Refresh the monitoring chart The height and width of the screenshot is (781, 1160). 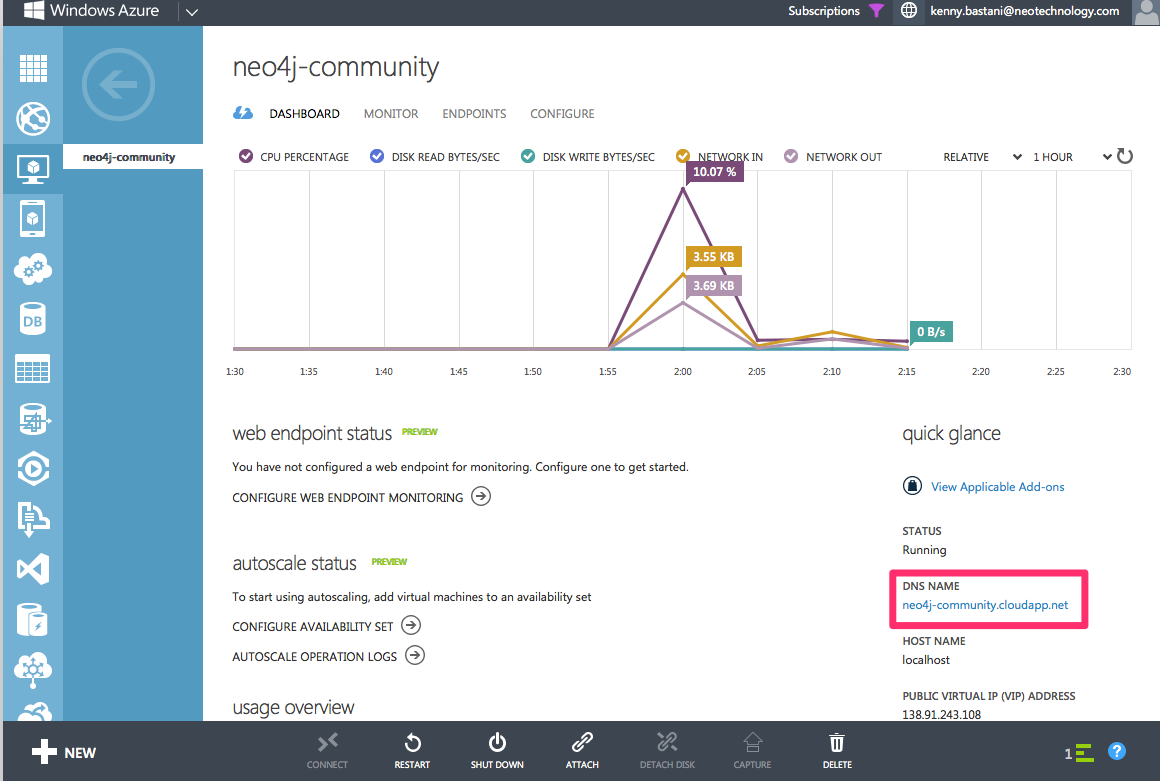tap(1124, 156)
